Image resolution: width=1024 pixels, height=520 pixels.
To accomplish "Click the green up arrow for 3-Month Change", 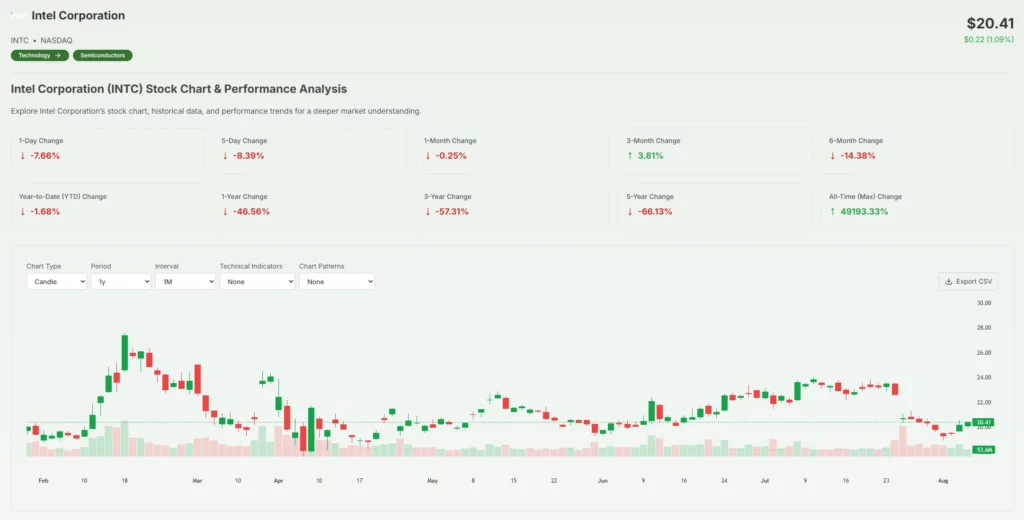I will 630,156.
